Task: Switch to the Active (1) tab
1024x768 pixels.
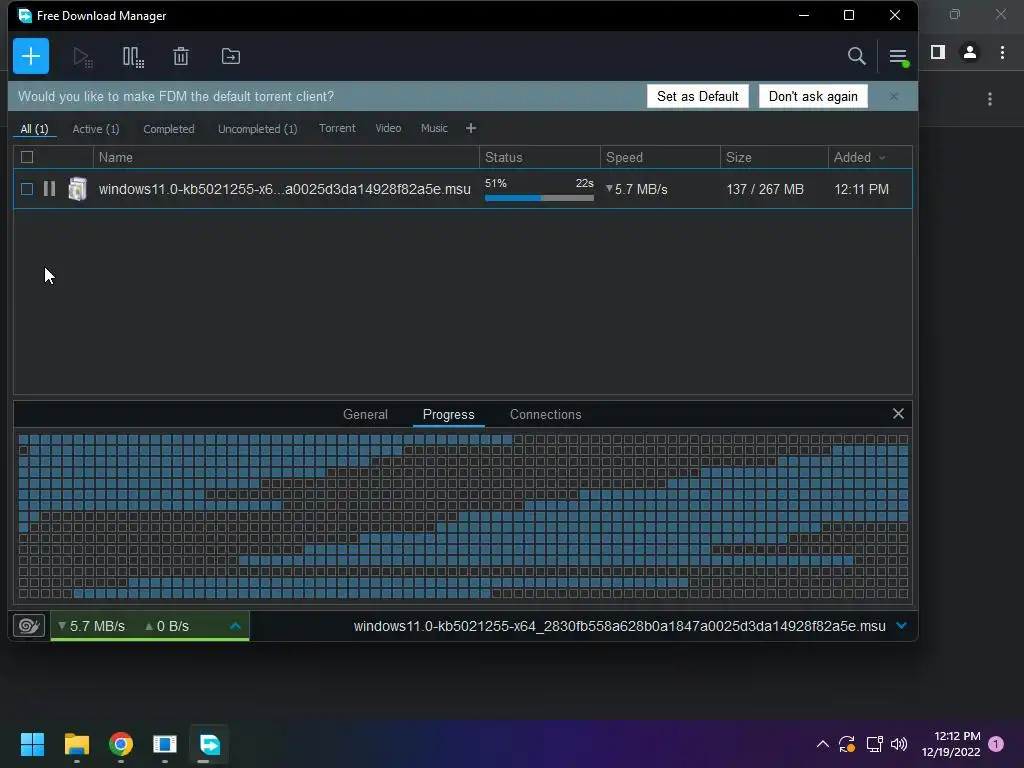Action: (x=96, y=129)
